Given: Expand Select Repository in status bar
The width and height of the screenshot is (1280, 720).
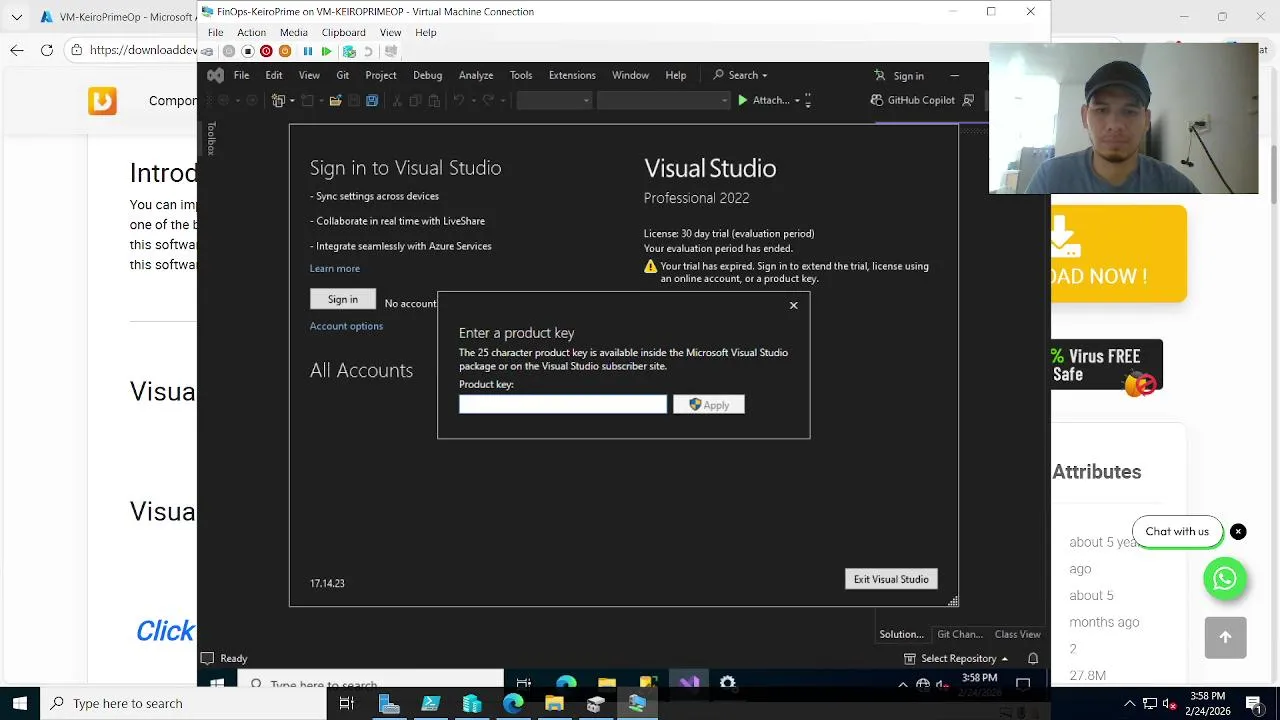Looking at the screenshot, I should 1004,658.
